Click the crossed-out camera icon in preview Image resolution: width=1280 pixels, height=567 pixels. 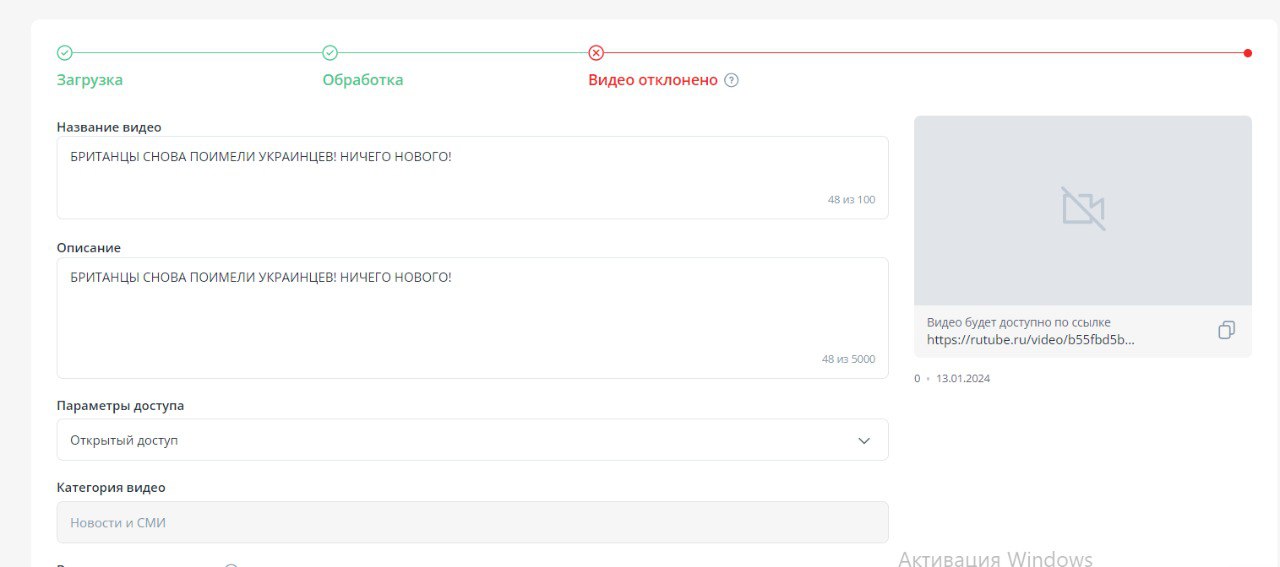[x=1082, y=208]
